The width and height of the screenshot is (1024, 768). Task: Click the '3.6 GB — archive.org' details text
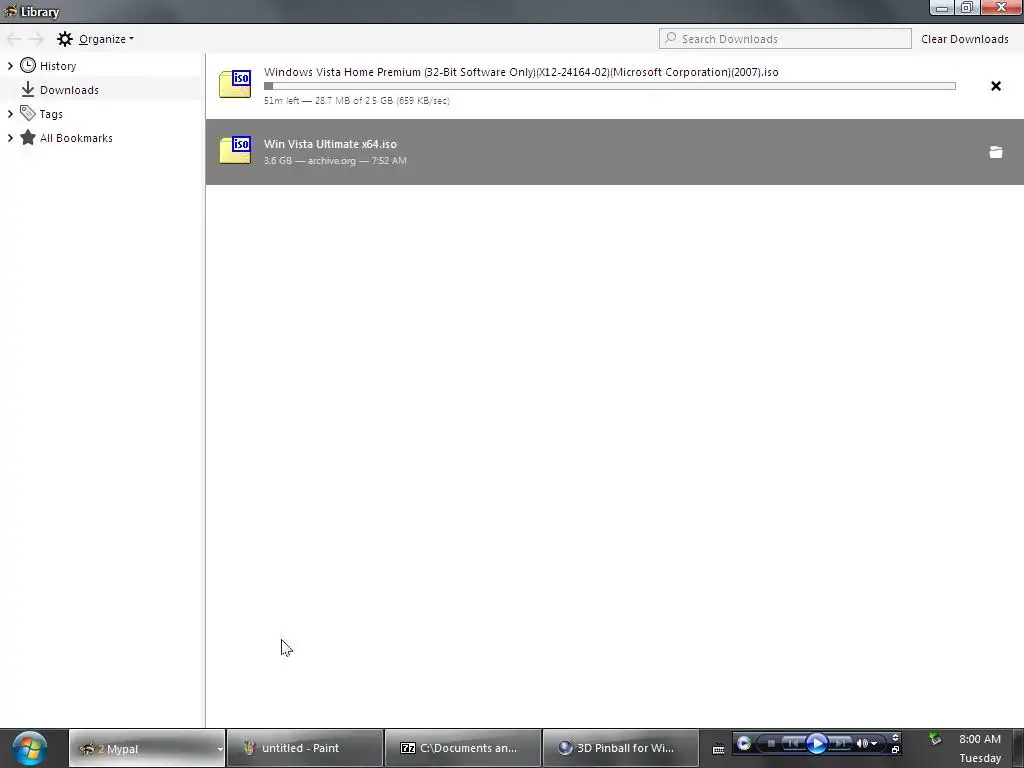(x=335, y=161)
